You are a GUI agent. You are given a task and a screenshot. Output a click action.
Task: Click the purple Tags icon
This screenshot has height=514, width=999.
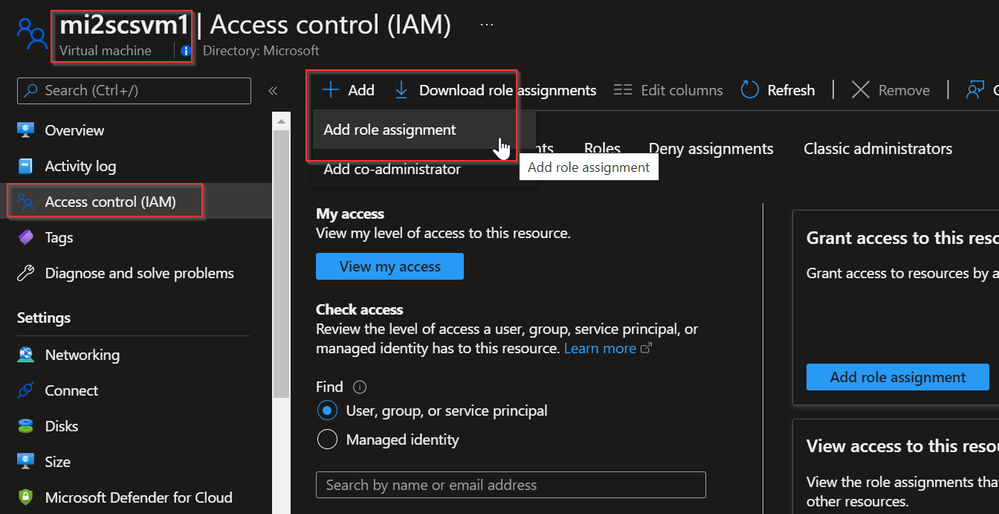(x=25, y=238)
